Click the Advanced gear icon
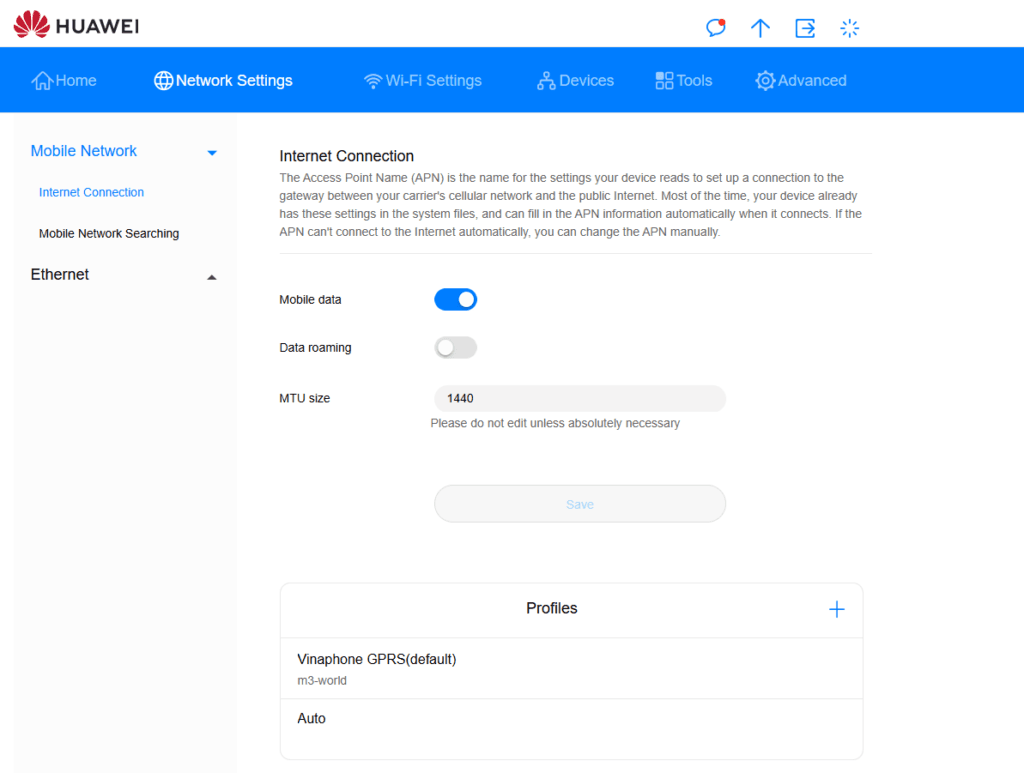1024x773 pixels. tap(765, 80)
